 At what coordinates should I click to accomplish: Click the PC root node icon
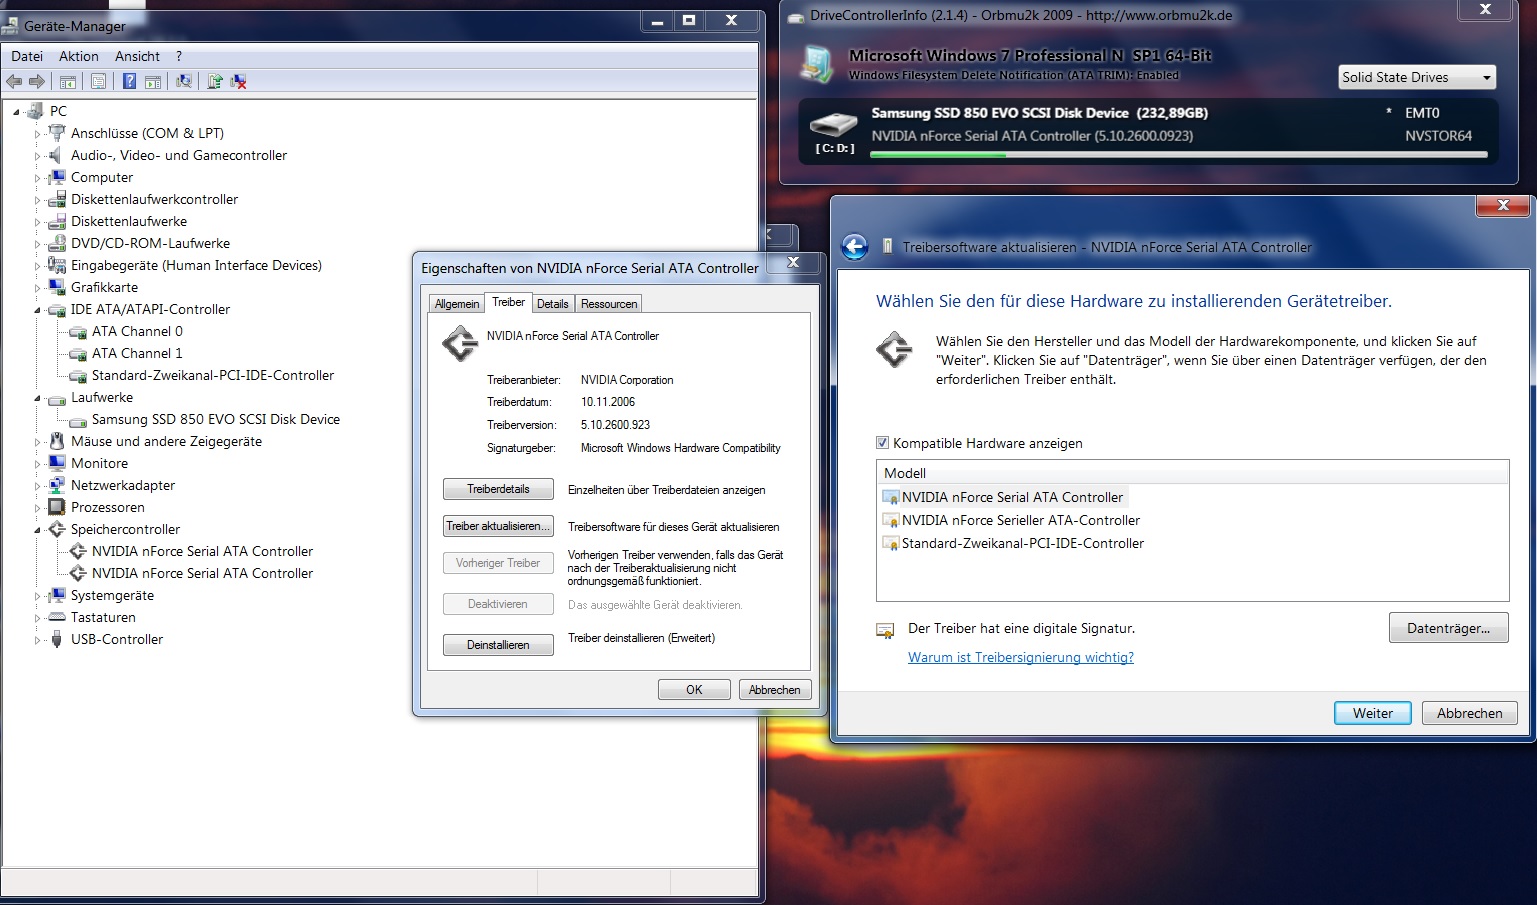click(36, 111)
